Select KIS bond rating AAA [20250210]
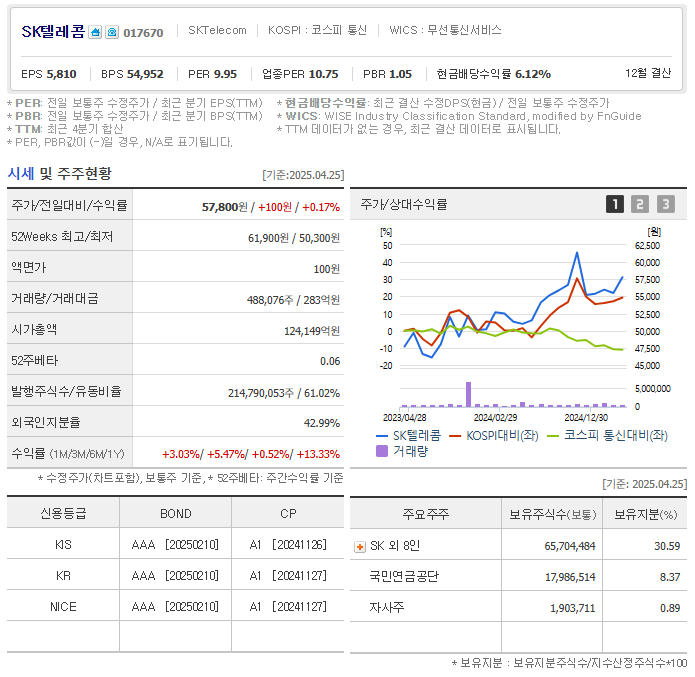 (x=176, y=545)
